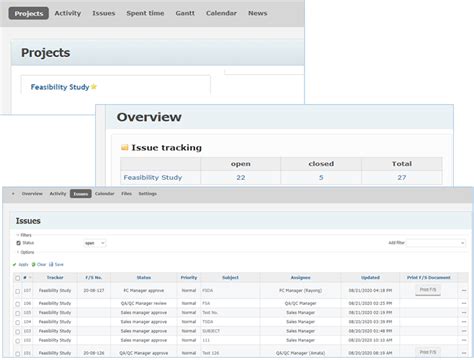Viewport: 474px width, 360px height.
Task: Click F/S No. 20-08-127 cell
Action: point(94,291)
